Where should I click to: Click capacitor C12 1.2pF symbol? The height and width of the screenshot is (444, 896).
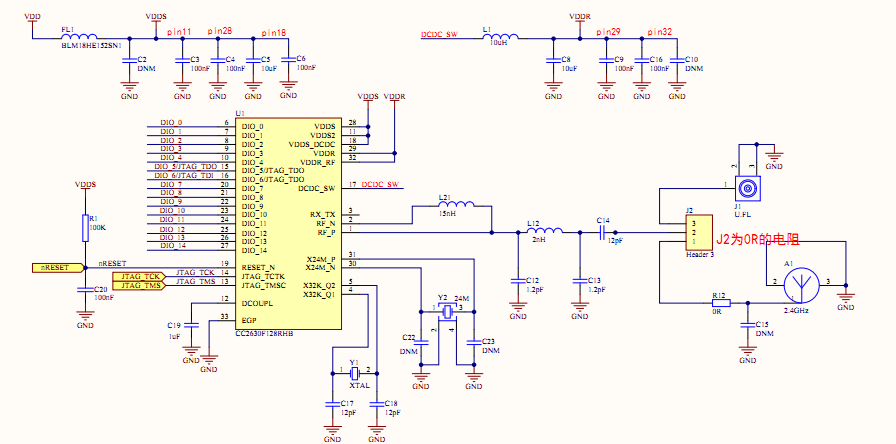click(518, 281)
